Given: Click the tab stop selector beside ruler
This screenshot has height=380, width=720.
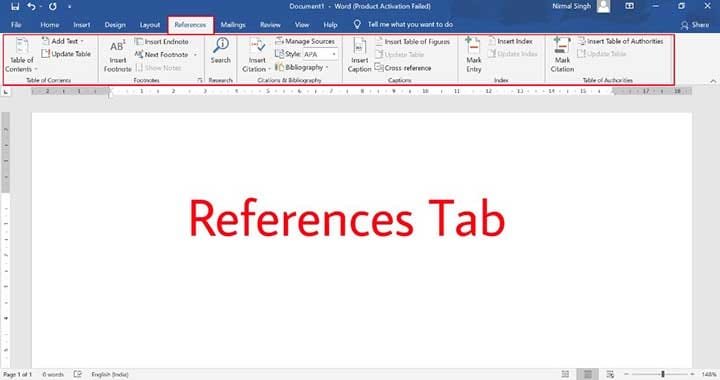Looking at the screenshot, I should pyautogui.click(x=6, y=92).
